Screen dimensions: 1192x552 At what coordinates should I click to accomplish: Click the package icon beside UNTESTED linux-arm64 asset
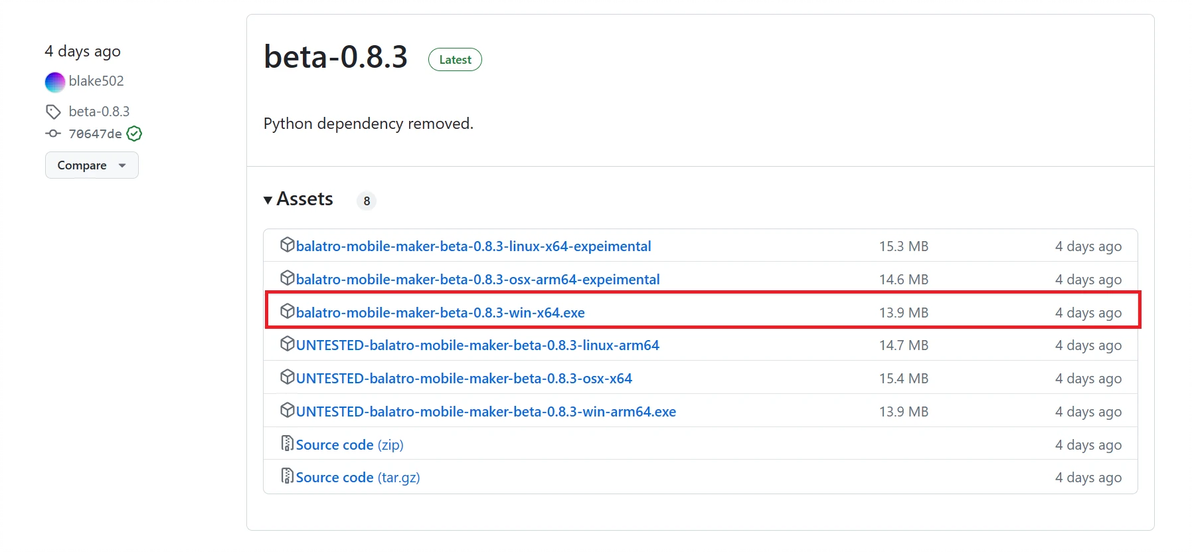[x=287, y=344]
